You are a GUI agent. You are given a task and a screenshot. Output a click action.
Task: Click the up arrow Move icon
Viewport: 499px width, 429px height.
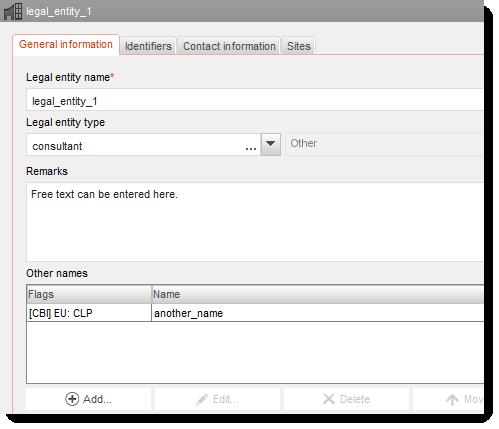[452, 399]
